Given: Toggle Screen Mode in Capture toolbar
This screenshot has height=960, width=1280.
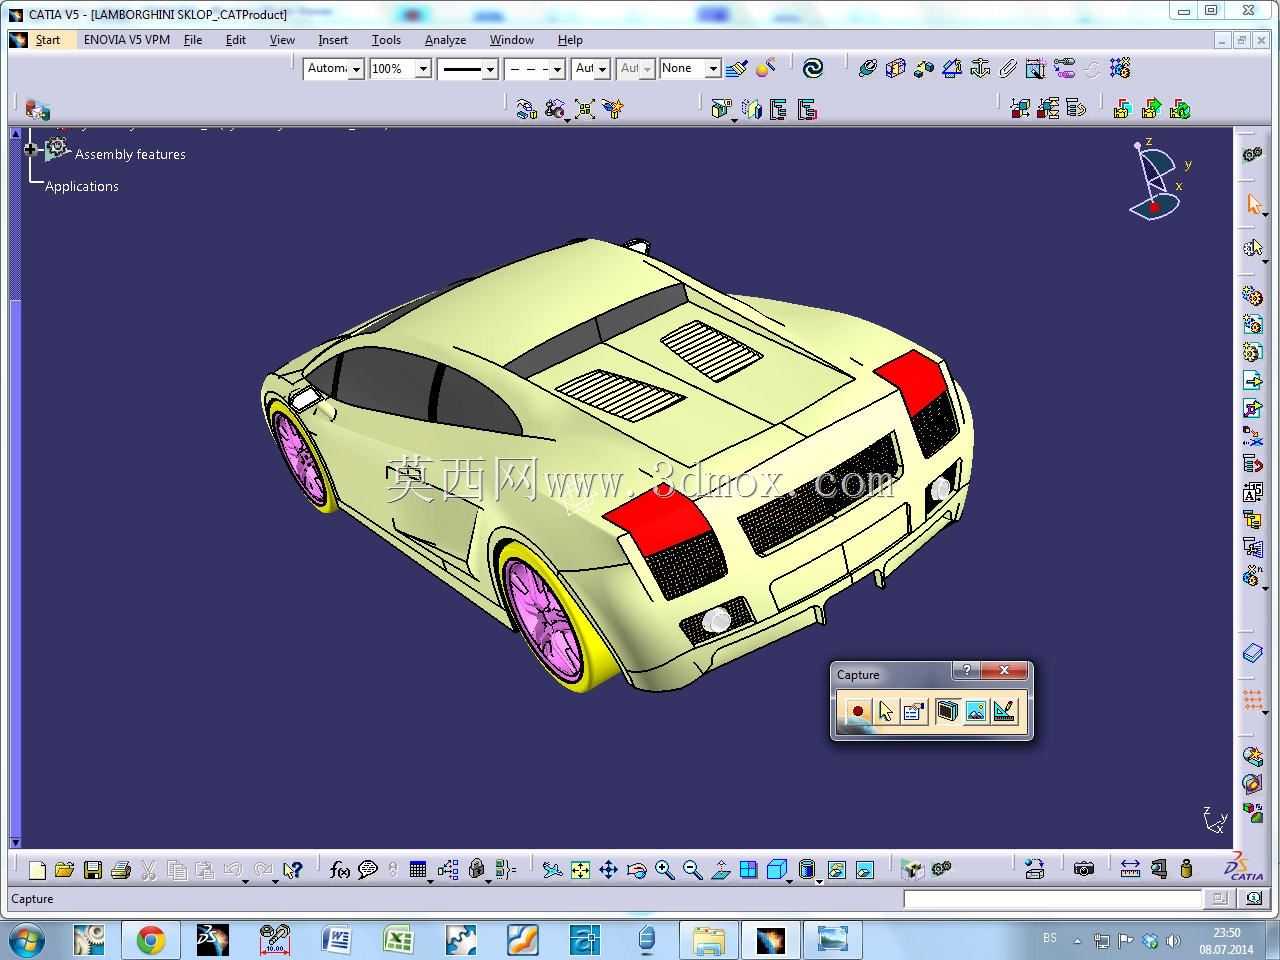Looking at the screenshot, I should 947,711.
